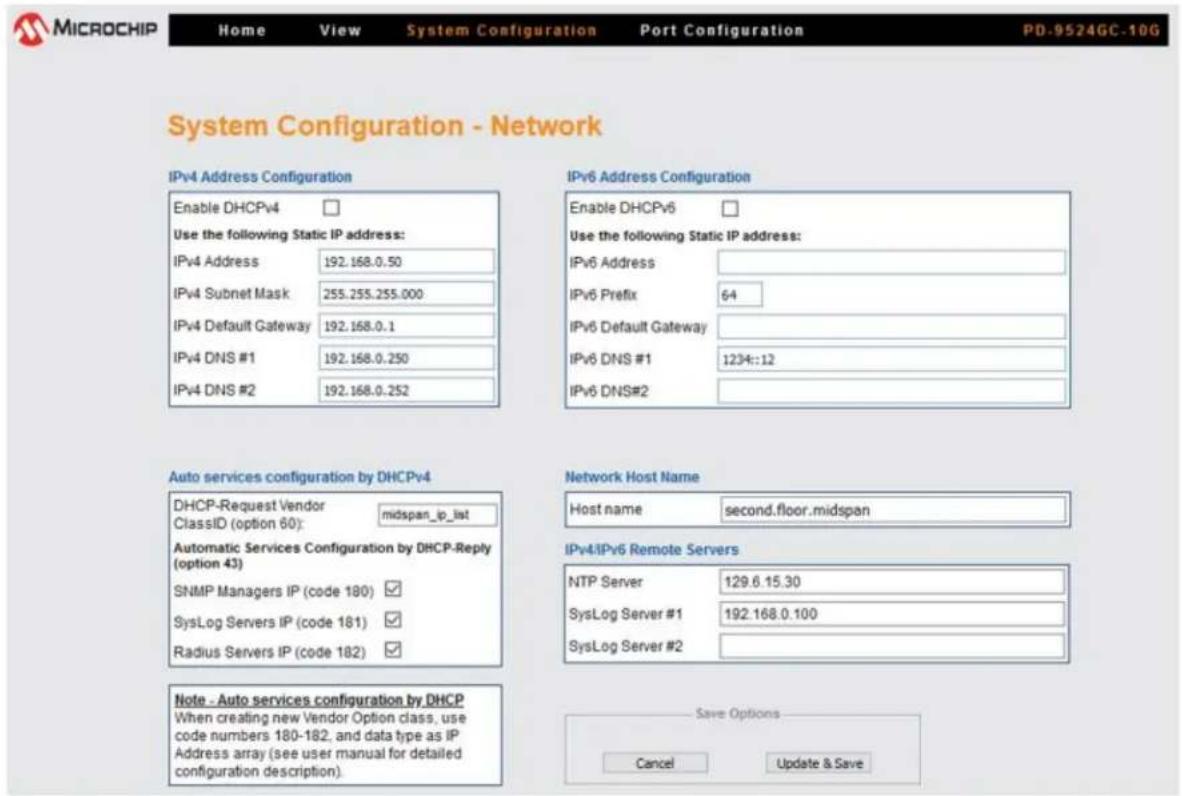
Task: Click the IPv4 Default Gateway field
Action: click(406, 326)
